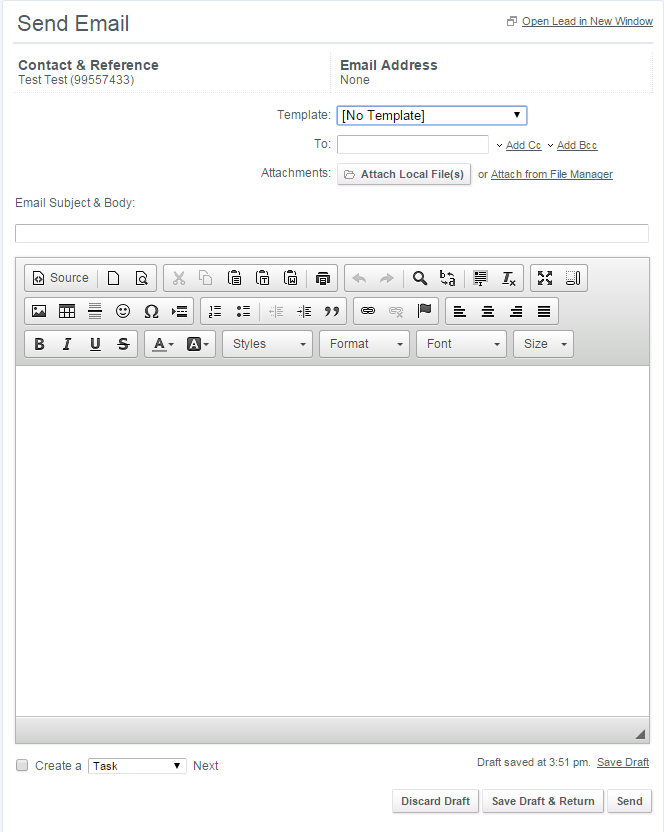Viewport: 664px width, 832px height.
Task: Open the Task type dropdown
Action: pos(137,766)
